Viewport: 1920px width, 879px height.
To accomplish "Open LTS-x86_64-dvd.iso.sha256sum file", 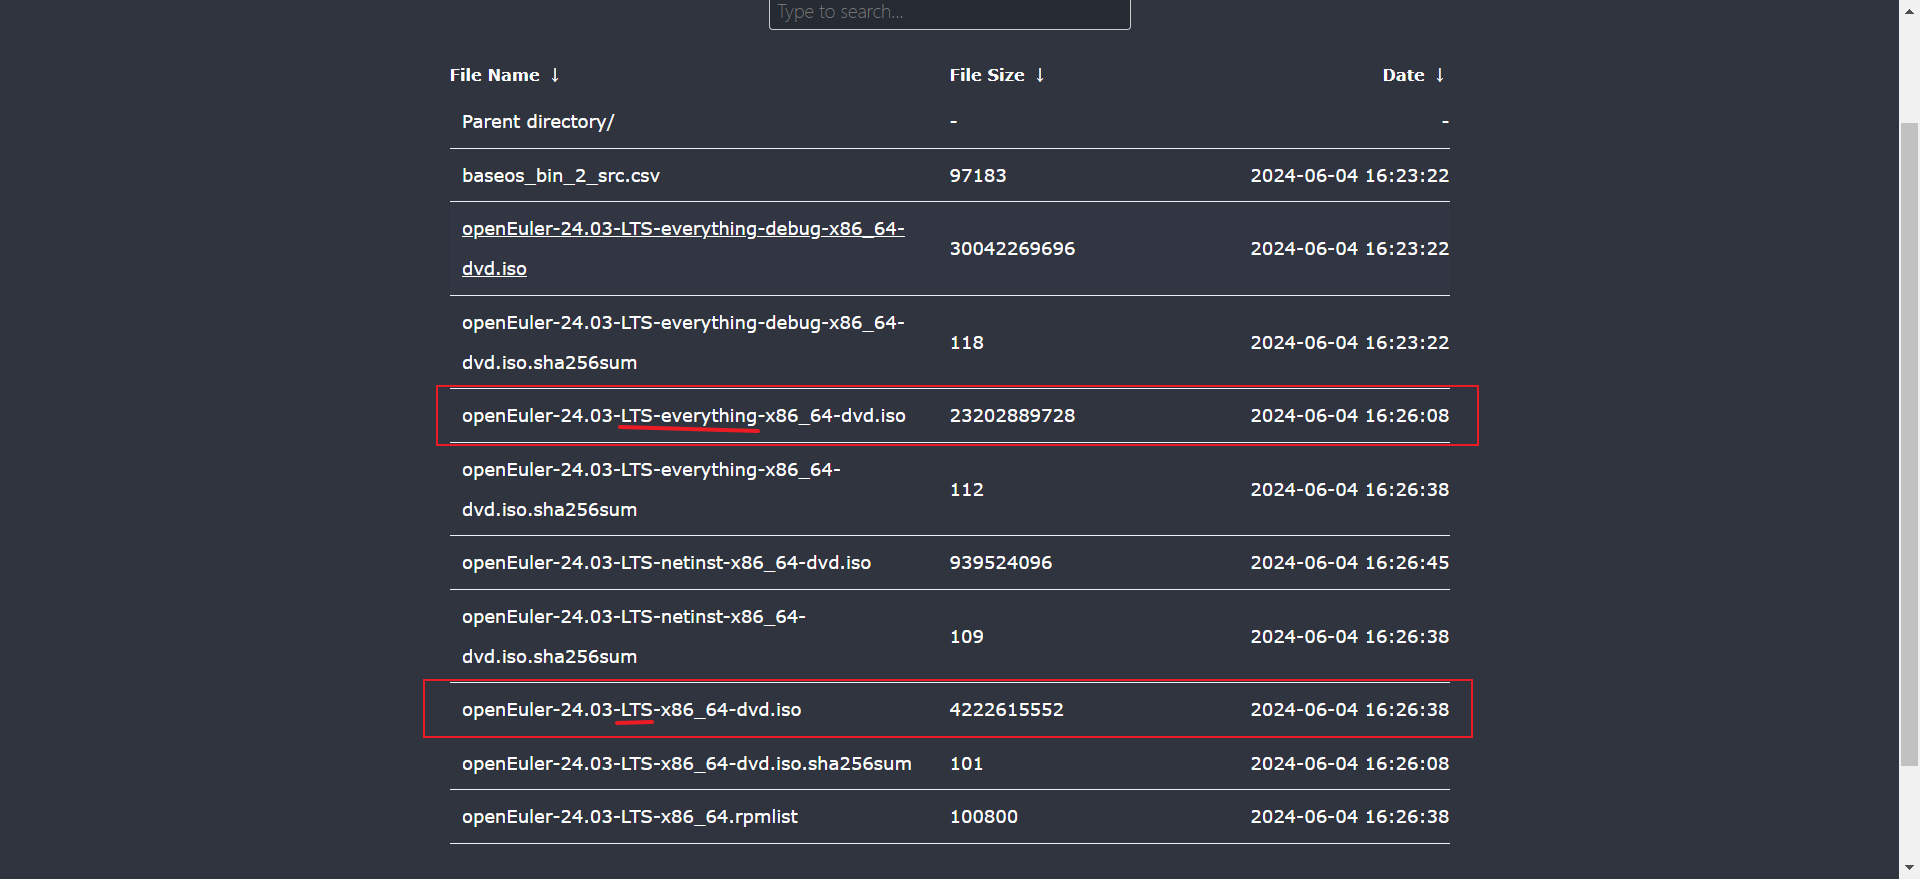I will point(686,764).
